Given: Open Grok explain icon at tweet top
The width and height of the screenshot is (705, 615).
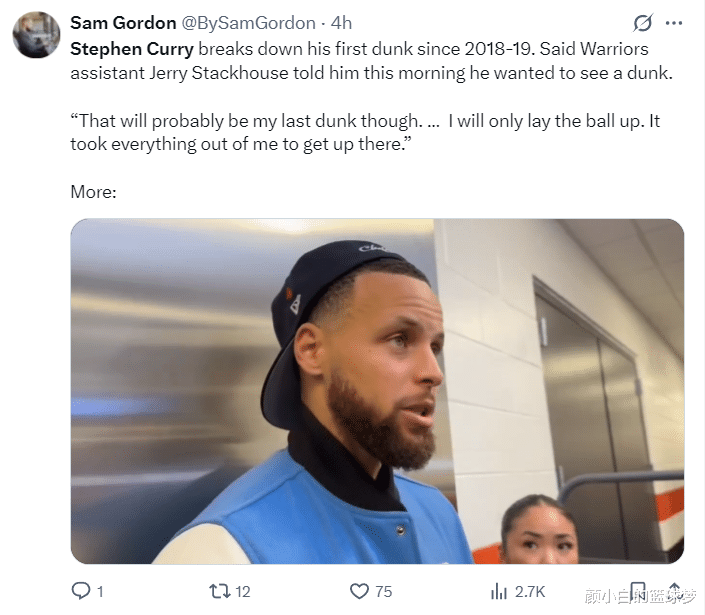Looking at the screenshot, I should (x=643, y=23).
